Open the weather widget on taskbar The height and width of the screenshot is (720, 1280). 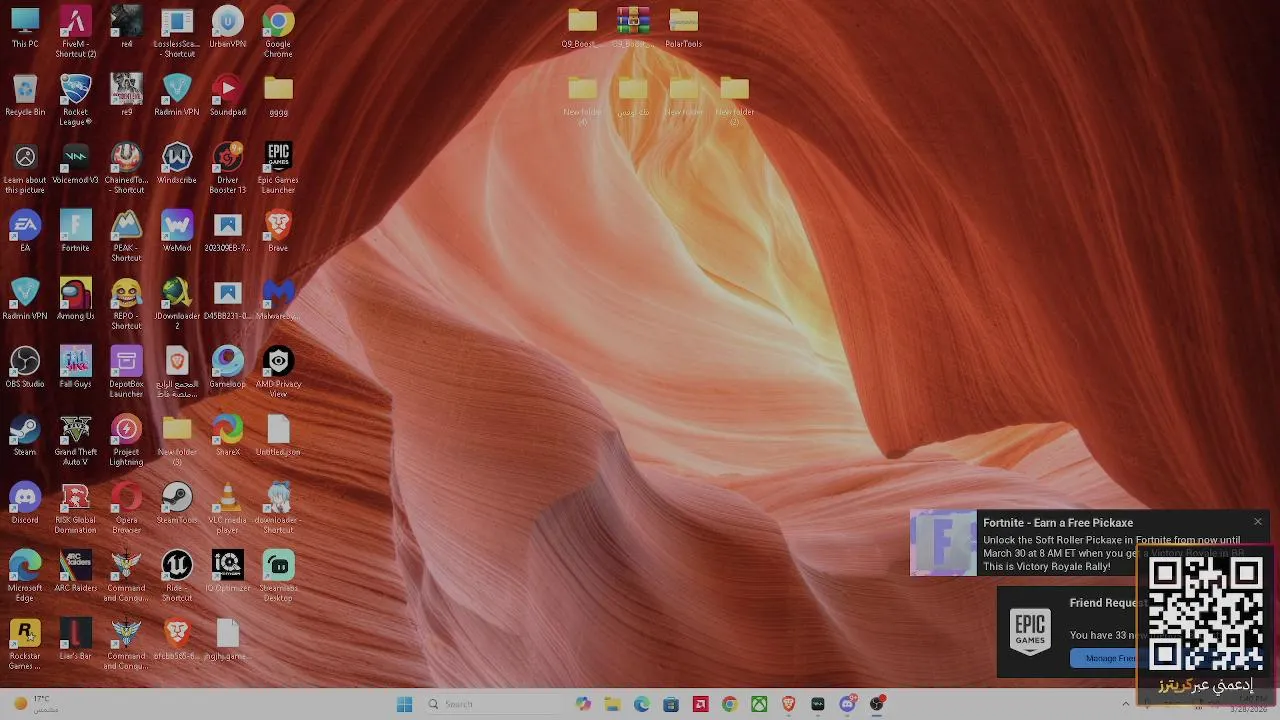point(34,704)
